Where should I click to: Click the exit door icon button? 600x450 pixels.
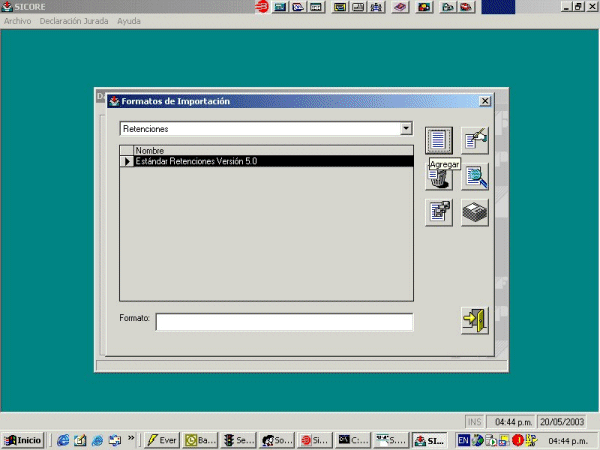pos(474,320)
